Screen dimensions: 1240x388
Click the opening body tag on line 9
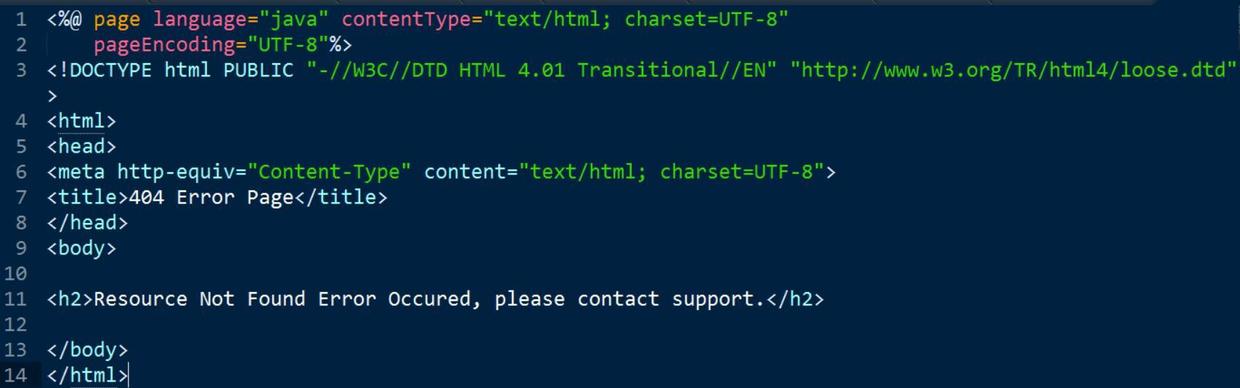pyautogui.click(x=82, y=248)
